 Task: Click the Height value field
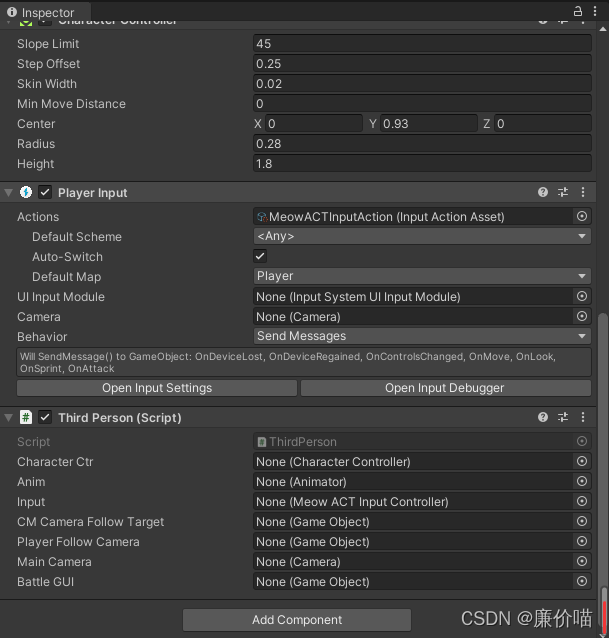click(422, 164)
